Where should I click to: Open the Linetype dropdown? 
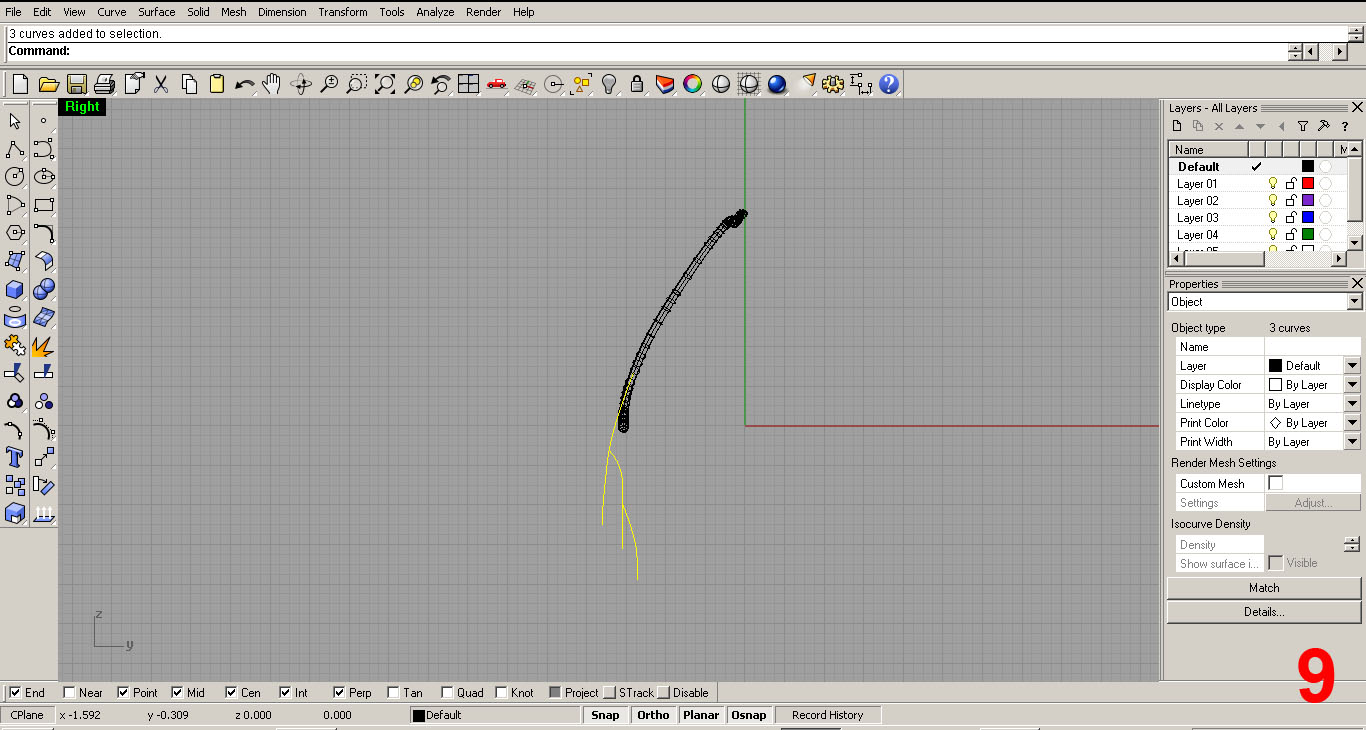click(1352, 404)
